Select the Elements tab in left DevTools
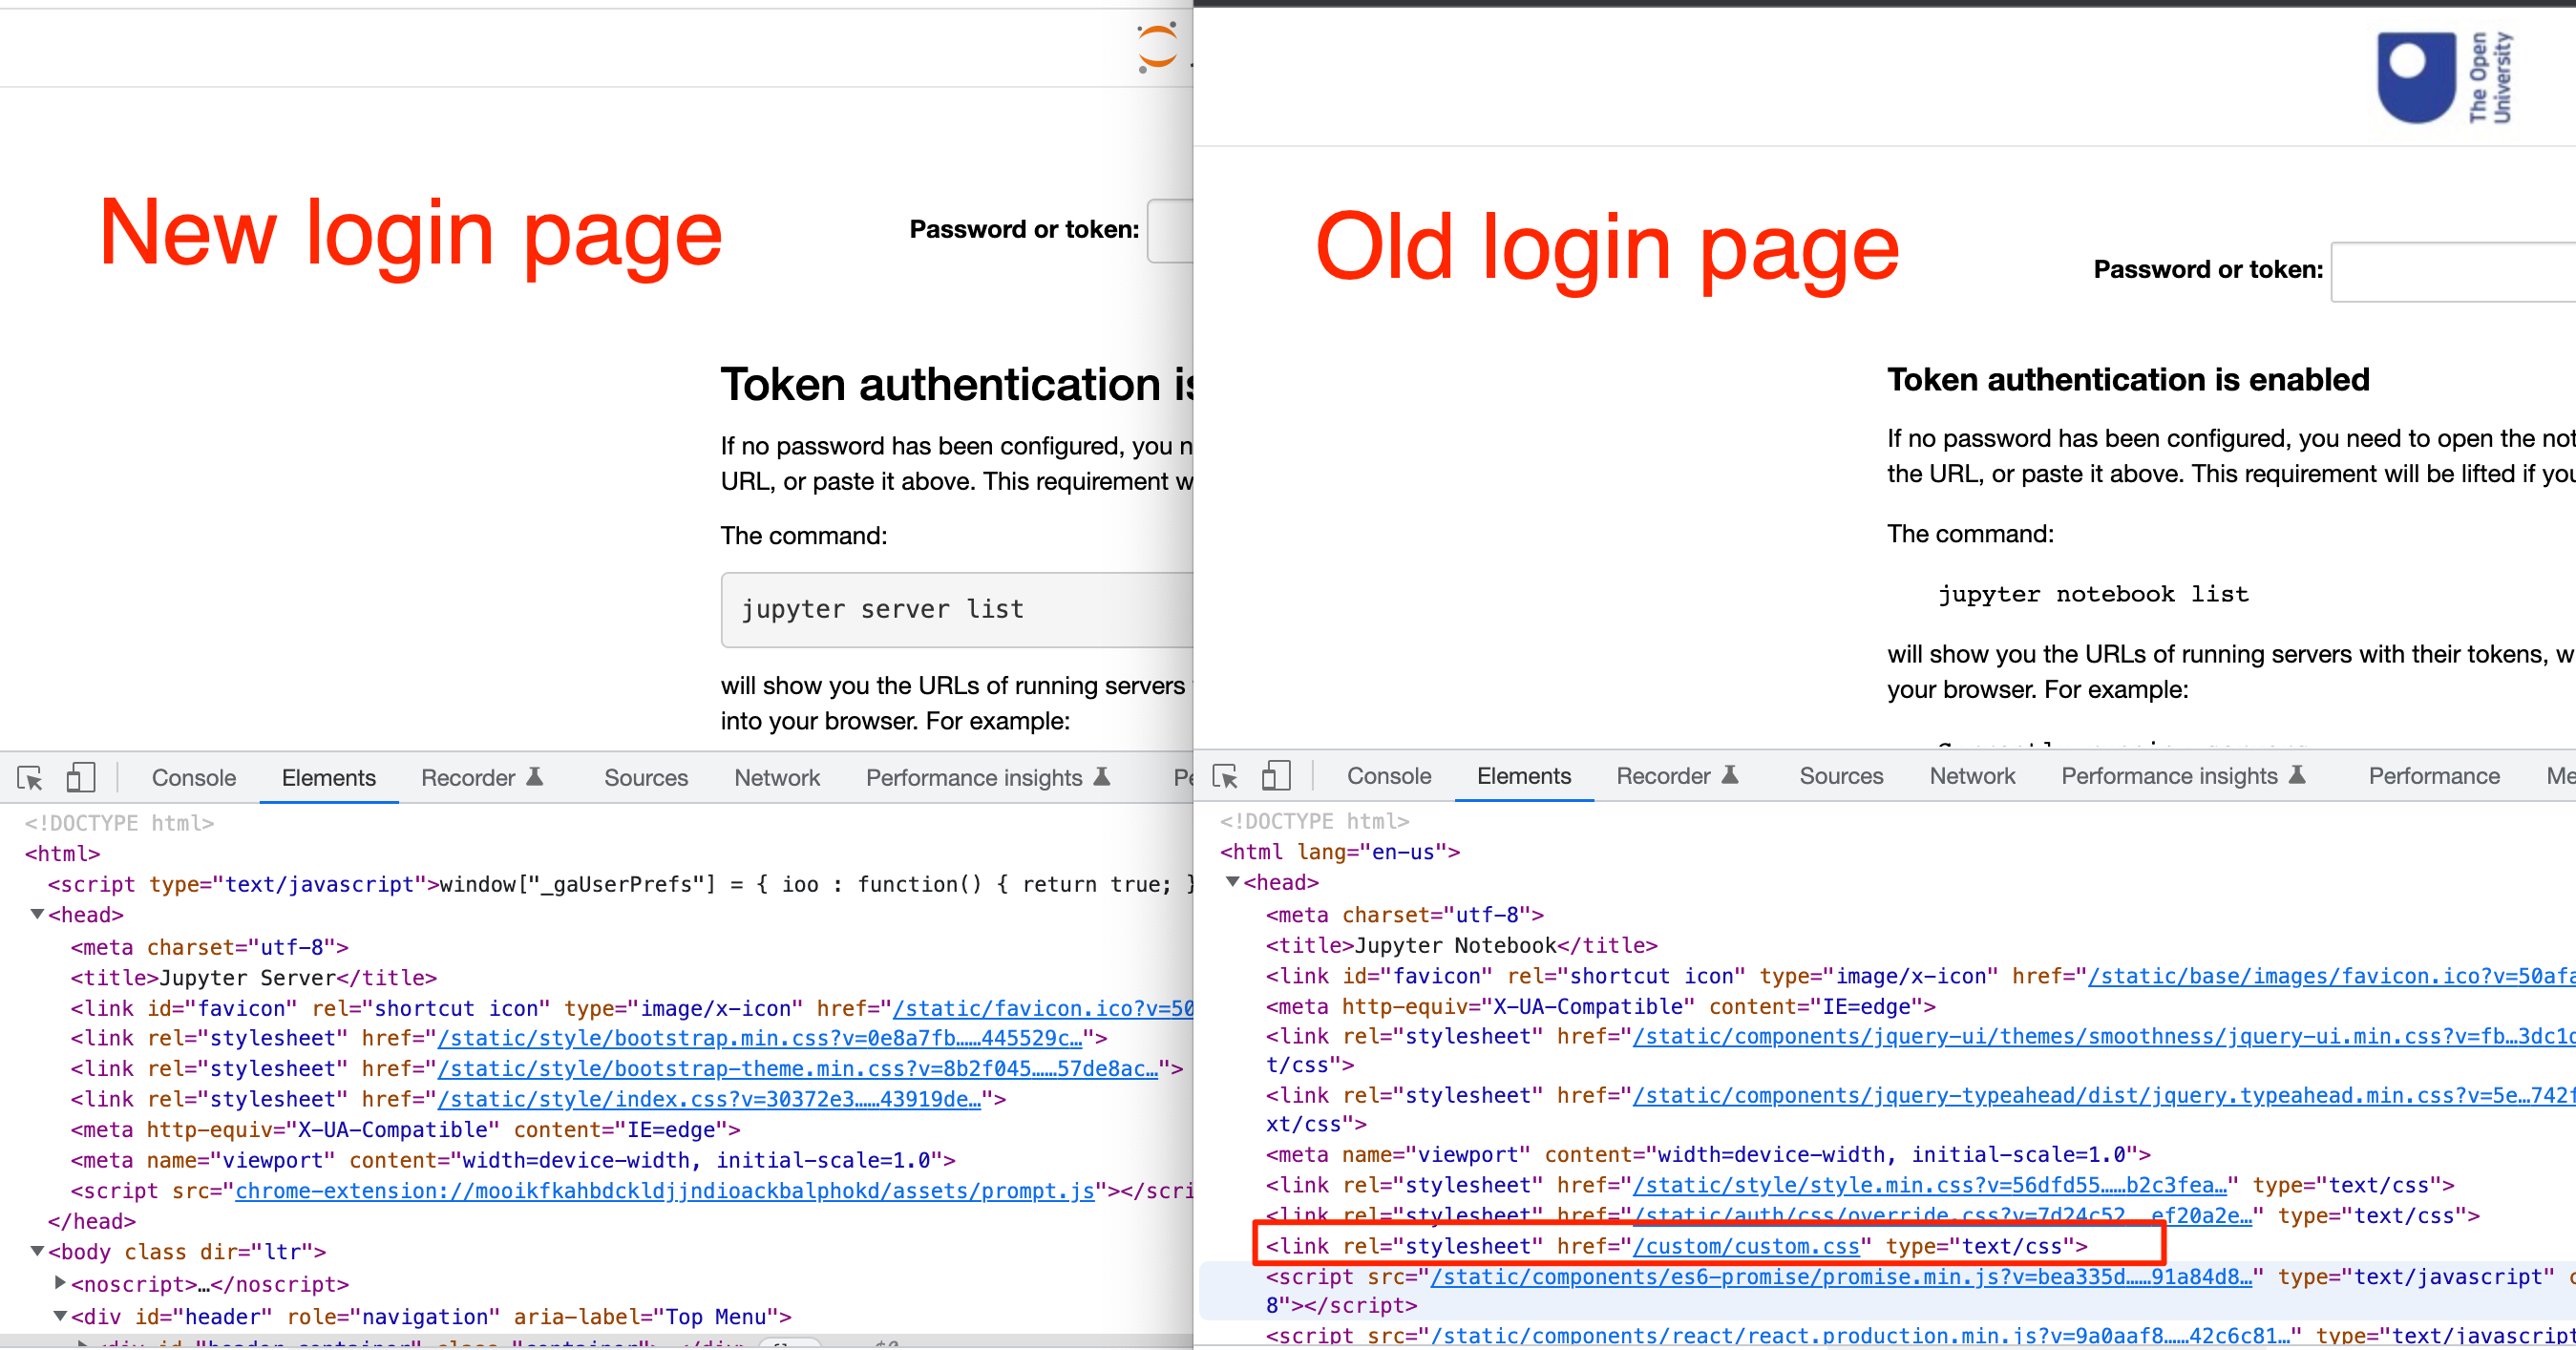Viewport: 2576px width, 1350px height. click(329, 778)
